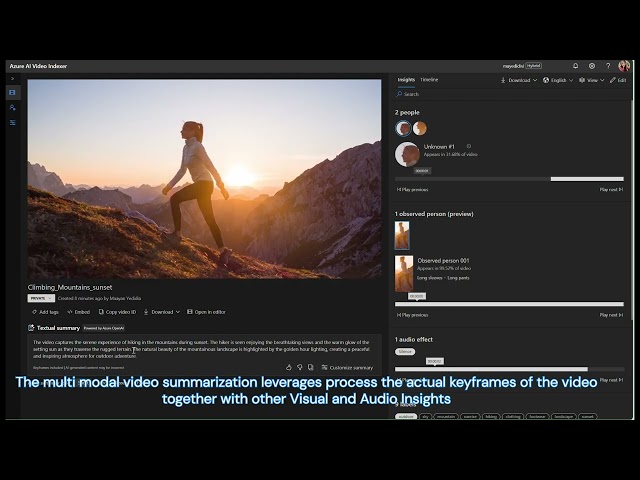Image resolution: width=640 pixels, height=480 pixels.
Task: Open the insights Download dropdown
Action: (x=519, y=80)
